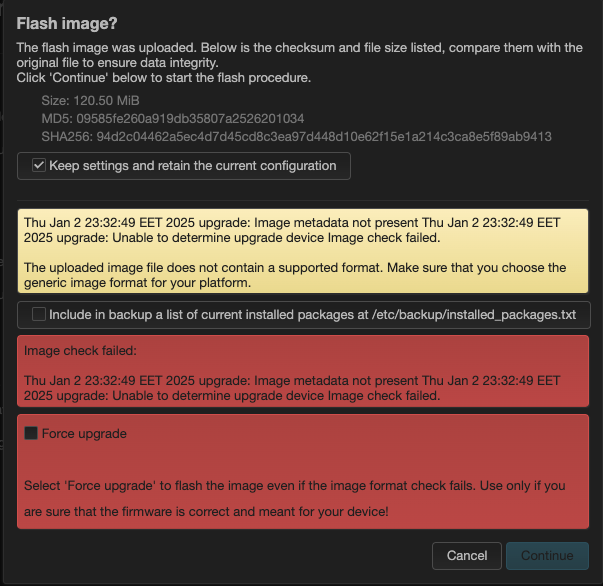Click Continue to start the flash
Viewport: 603px width, 586px height.
coord(547,556)
